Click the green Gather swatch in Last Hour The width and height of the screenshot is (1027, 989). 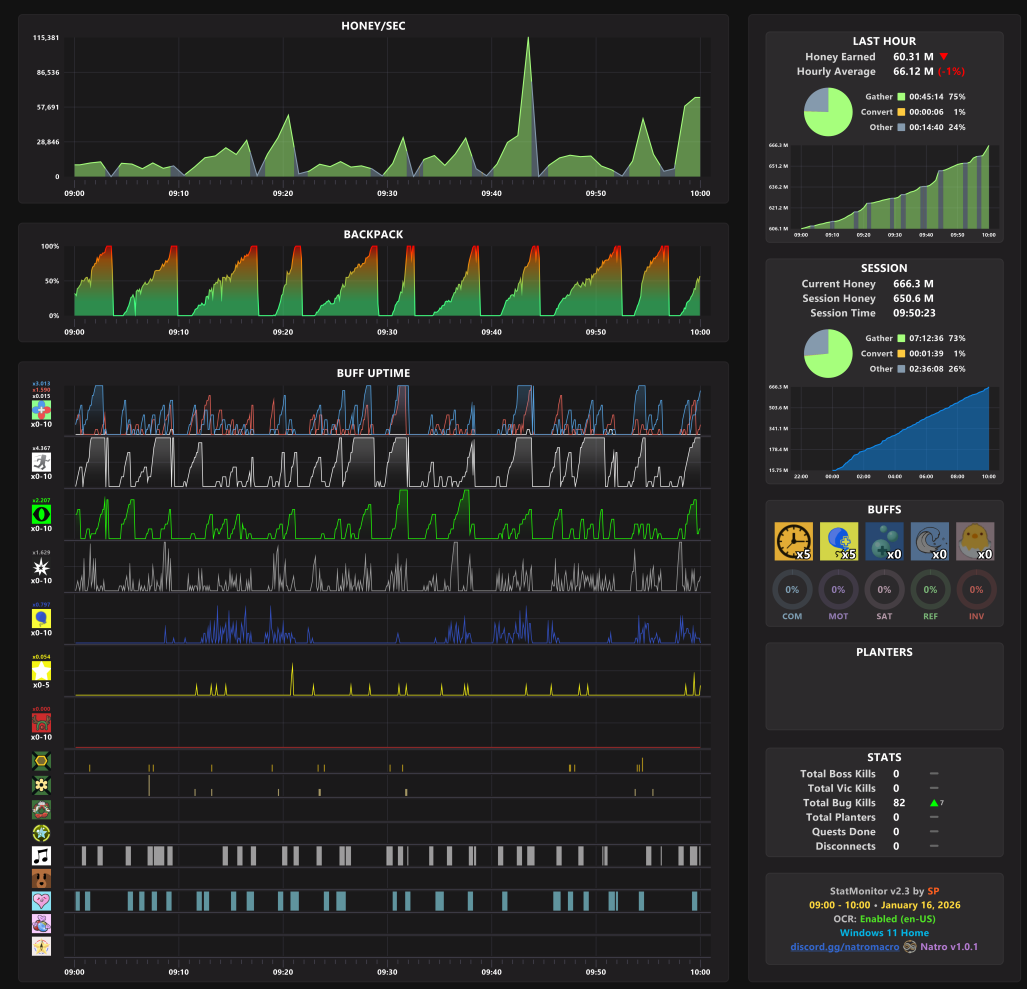(x=901, y=97)
